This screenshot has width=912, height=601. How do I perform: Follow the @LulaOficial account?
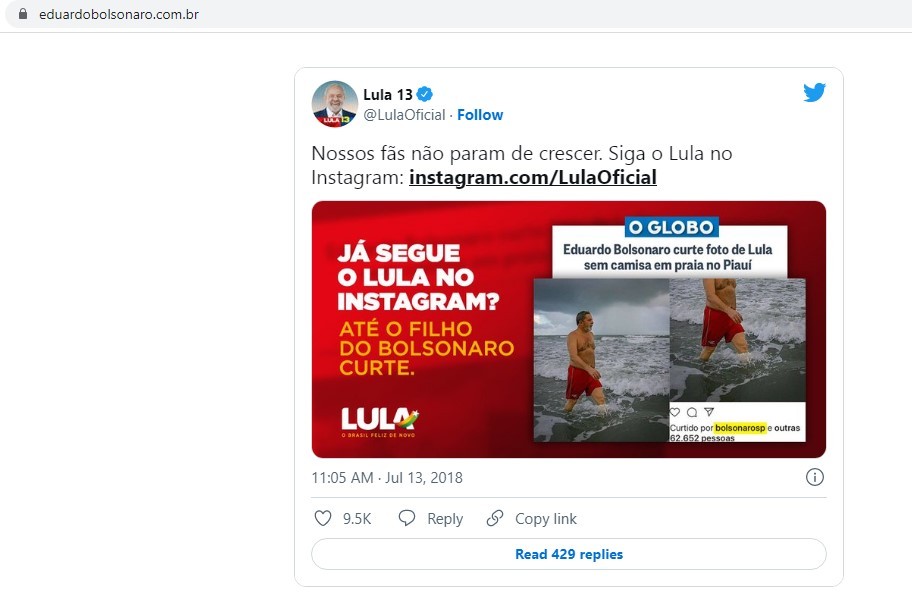point(480,115)
